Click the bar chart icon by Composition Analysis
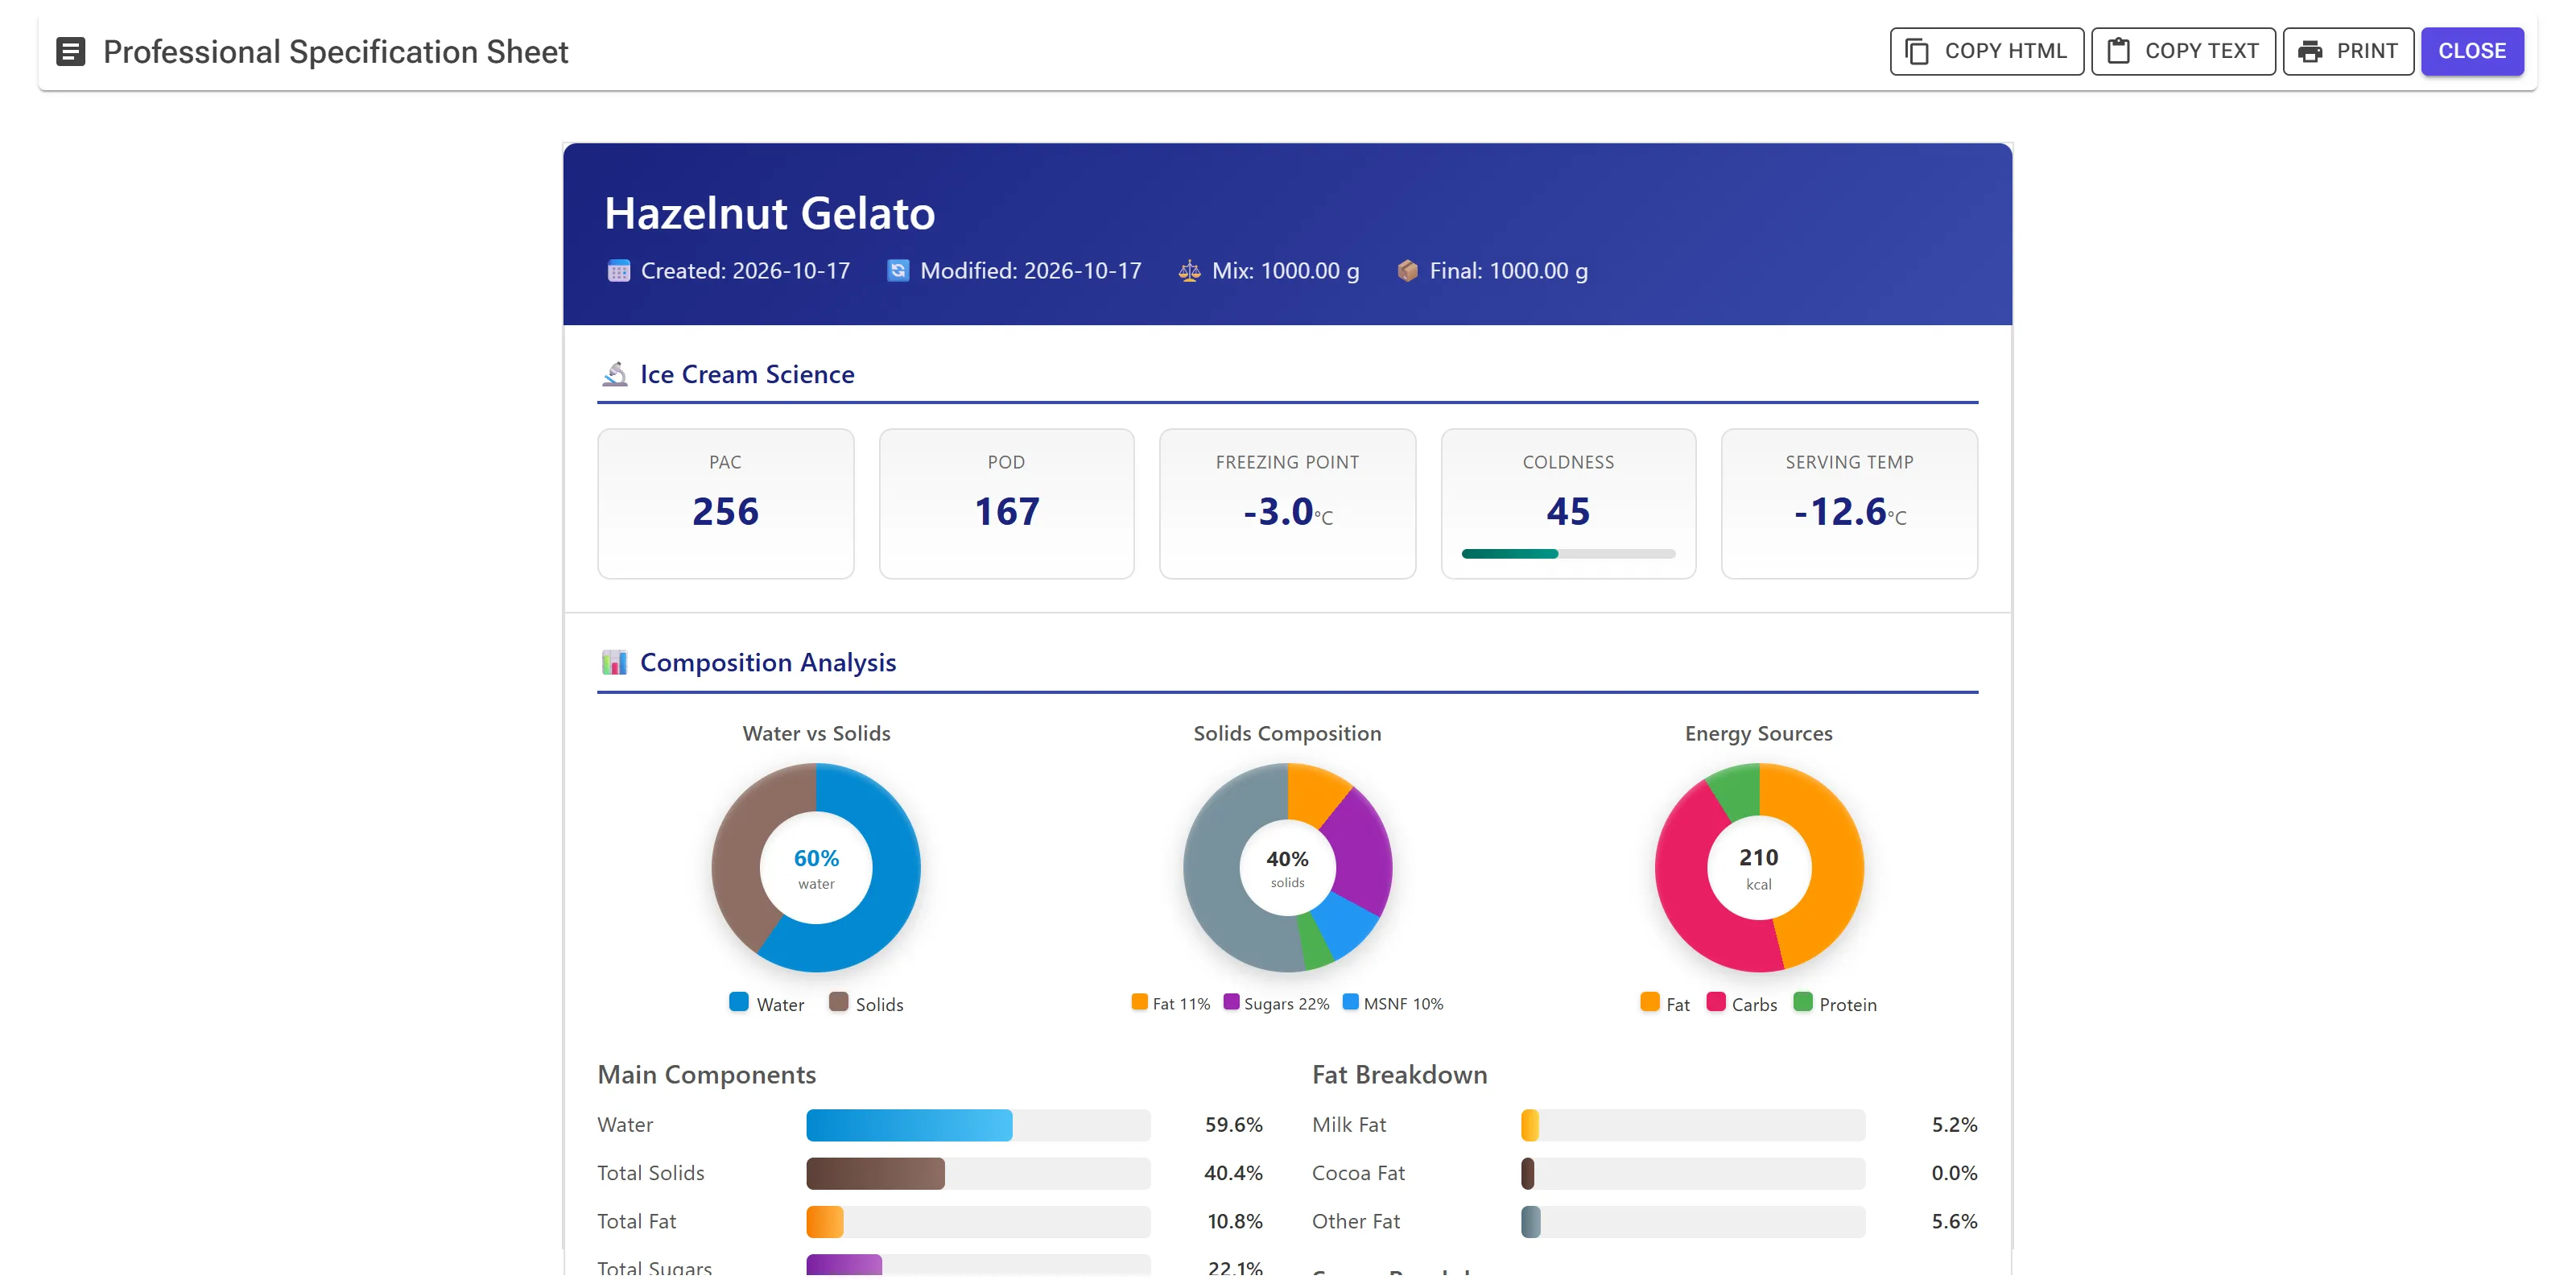This screenshot has height=1288, width=2576. click(x=614, y=662)
